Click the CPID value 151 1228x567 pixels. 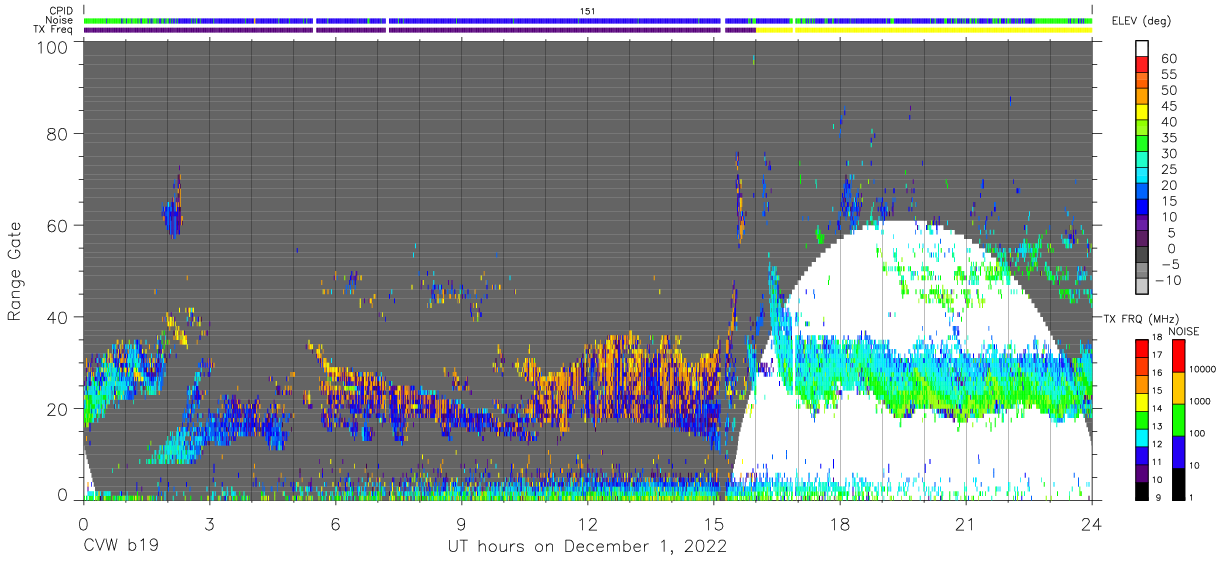pyautogui.click(x=588, y=10)
